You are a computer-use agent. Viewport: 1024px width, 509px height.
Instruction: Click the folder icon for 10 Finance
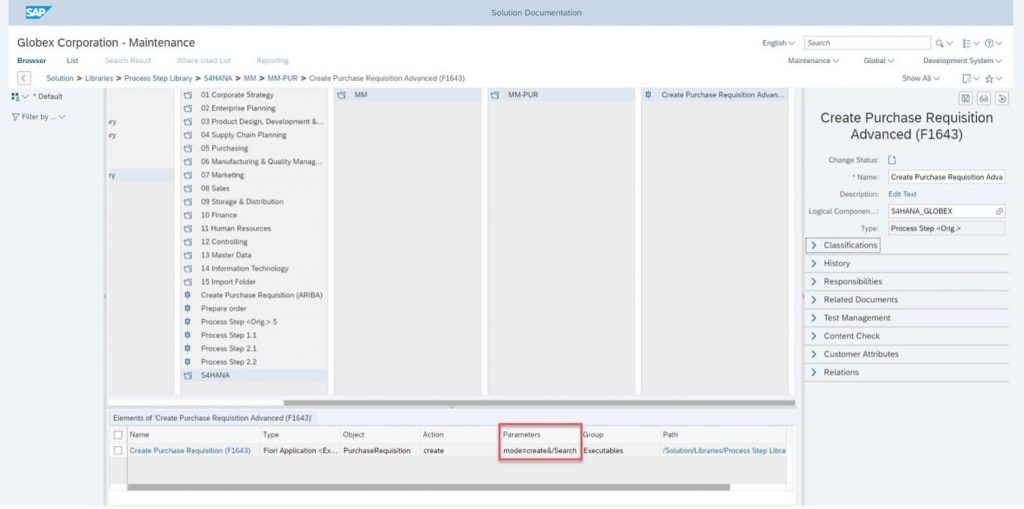188,215
